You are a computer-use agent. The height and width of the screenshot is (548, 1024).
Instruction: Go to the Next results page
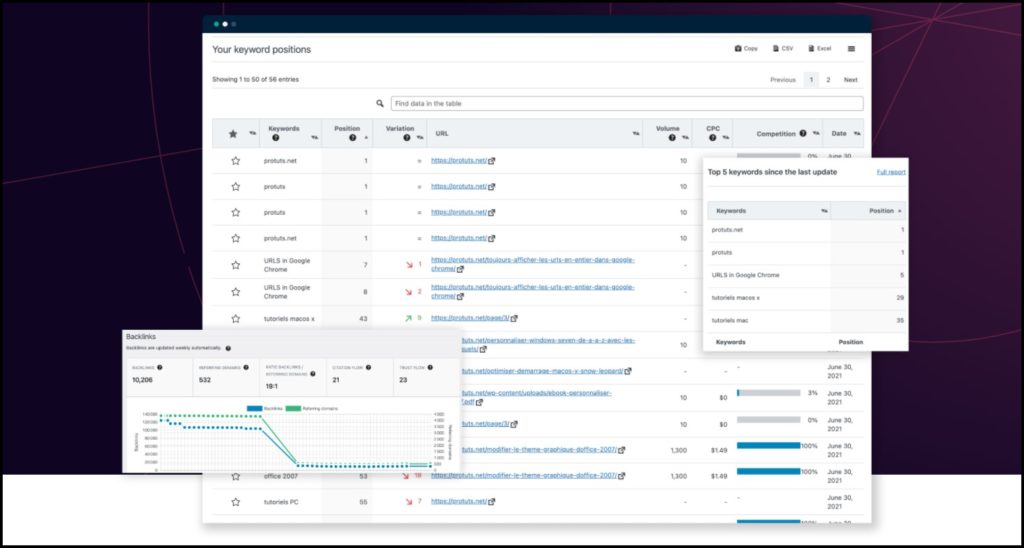click(850, 80)
